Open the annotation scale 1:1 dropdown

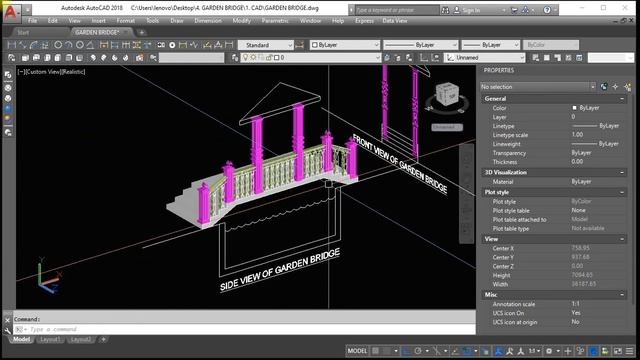[x=535, y=351]
